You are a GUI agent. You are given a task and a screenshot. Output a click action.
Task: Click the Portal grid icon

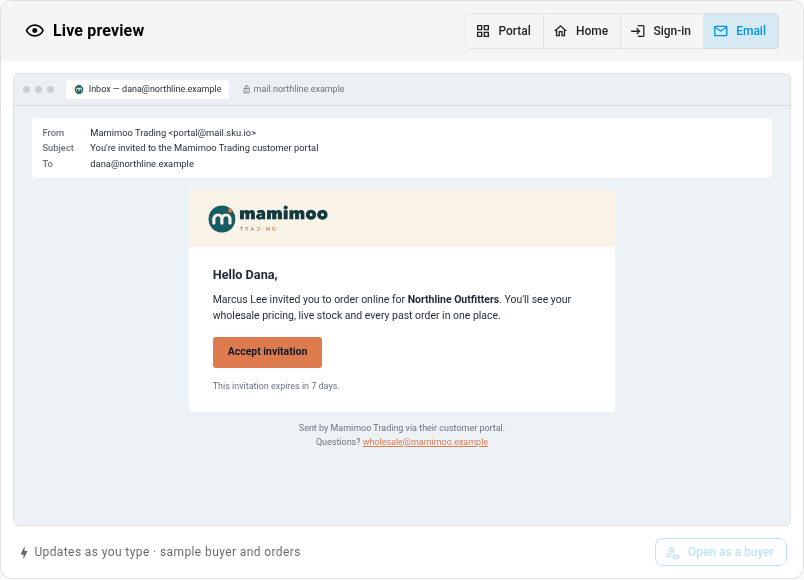483,31
